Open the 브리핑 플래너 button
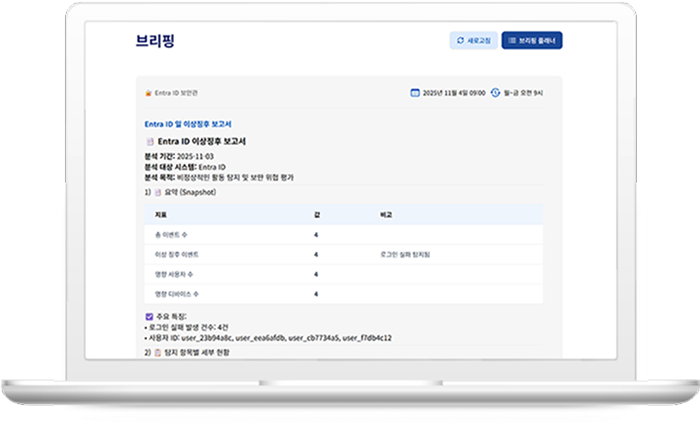The image size is (700, 423). click(x=532, y=41)
